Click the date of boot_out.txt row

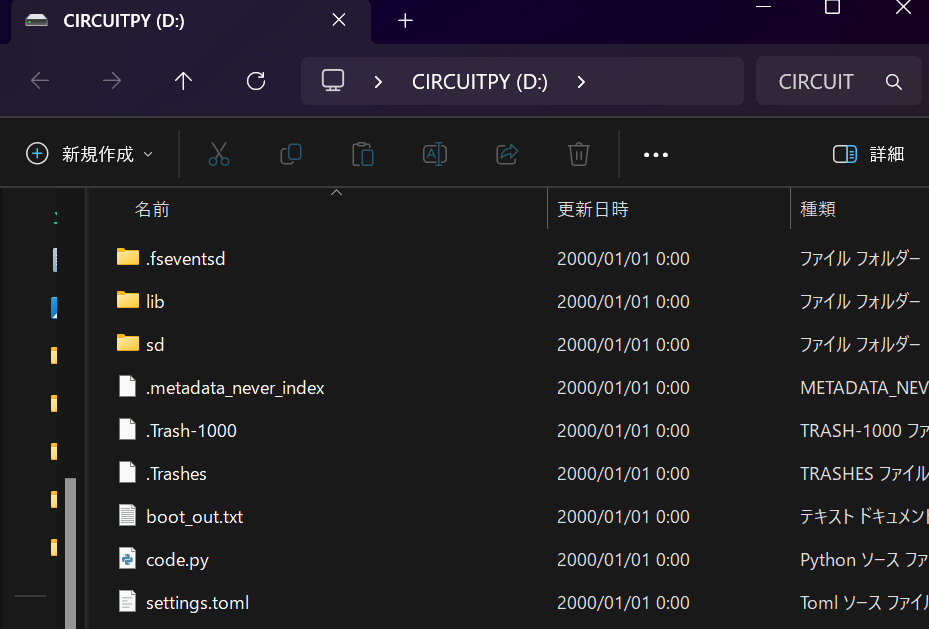pyautogui.click(x=623, y=516)
